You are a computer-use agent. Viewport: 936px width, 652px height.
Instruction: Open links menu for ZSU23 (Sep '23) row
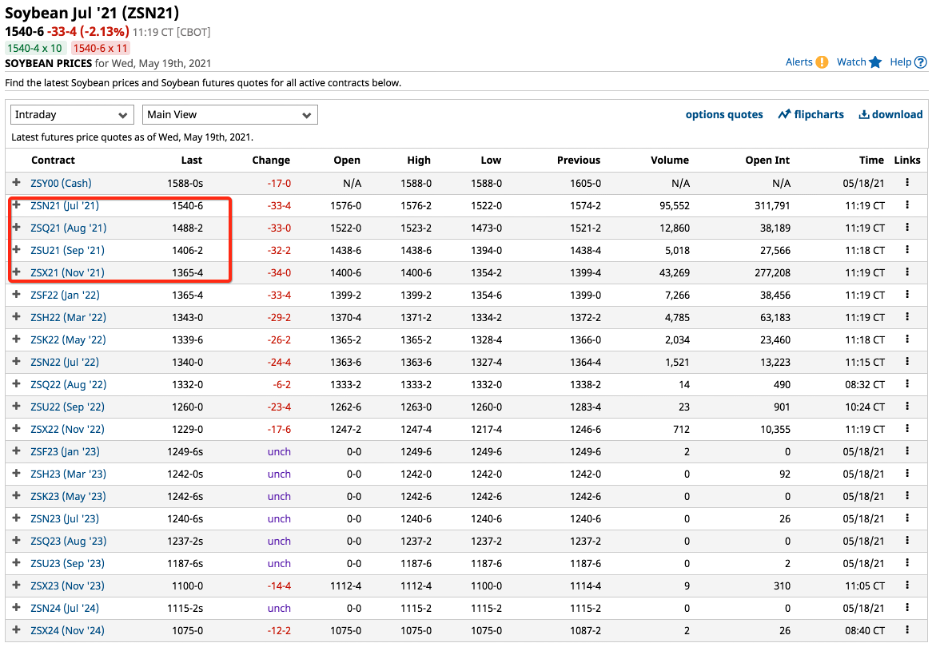pyautogui.click(x=907, y=563)
